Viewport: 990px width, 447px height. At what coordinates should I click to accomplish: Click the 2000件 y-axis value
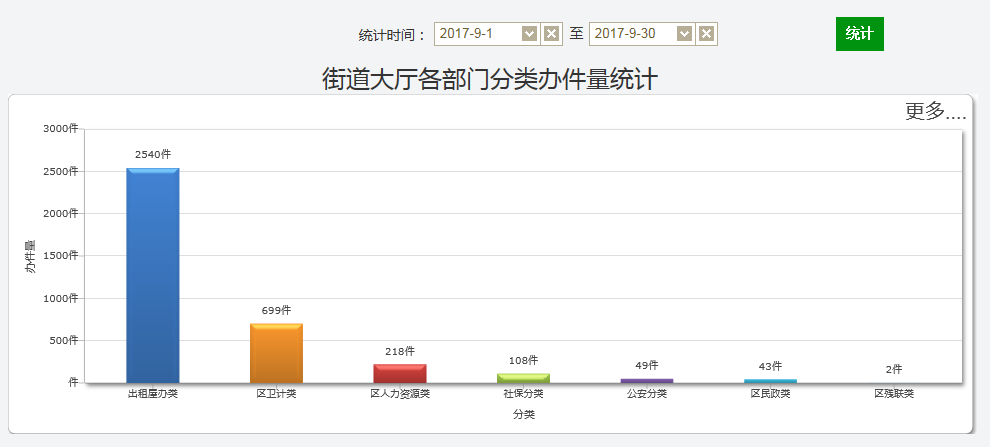61,213
